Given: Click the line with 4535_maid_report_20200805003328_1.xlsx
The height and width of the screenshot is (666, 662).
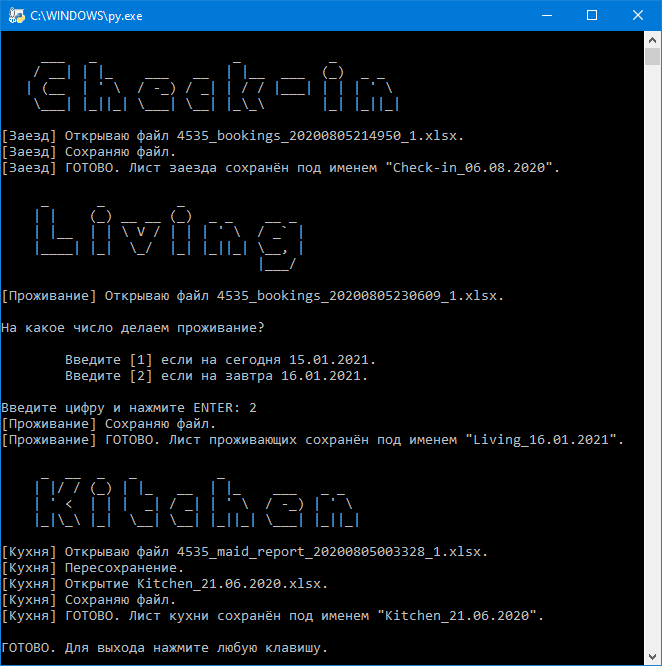Looking at the screenshot, I should tap(245, 552).
